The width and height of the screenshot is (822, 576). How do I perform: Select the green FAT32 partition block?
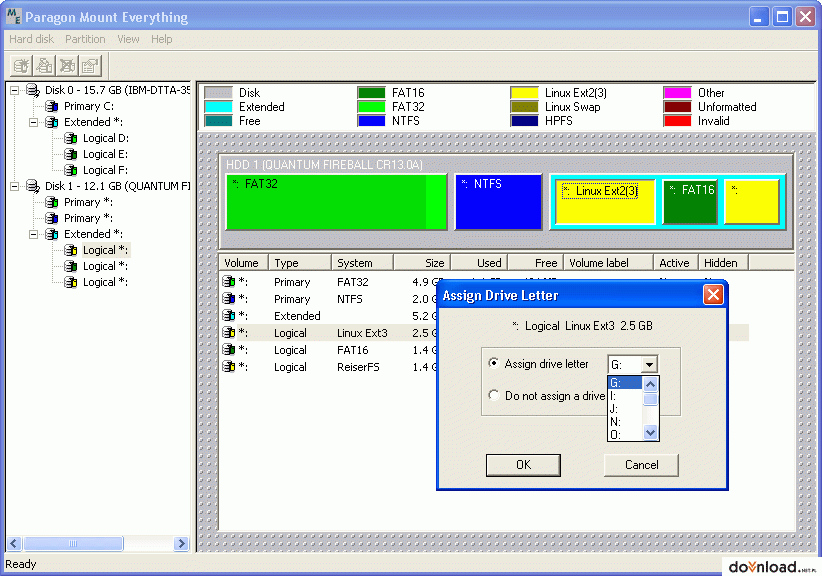[x=336, y=202]
